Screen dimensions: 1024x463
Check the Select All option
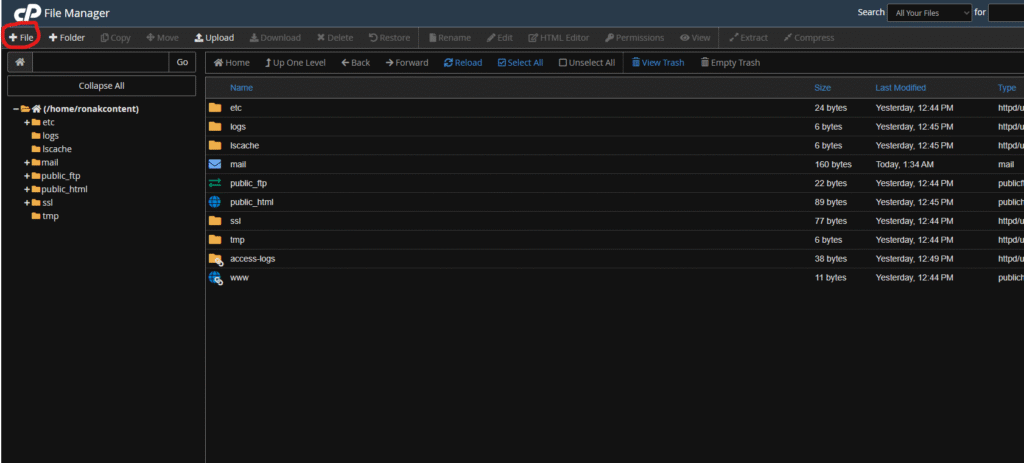tap(520, 63)
